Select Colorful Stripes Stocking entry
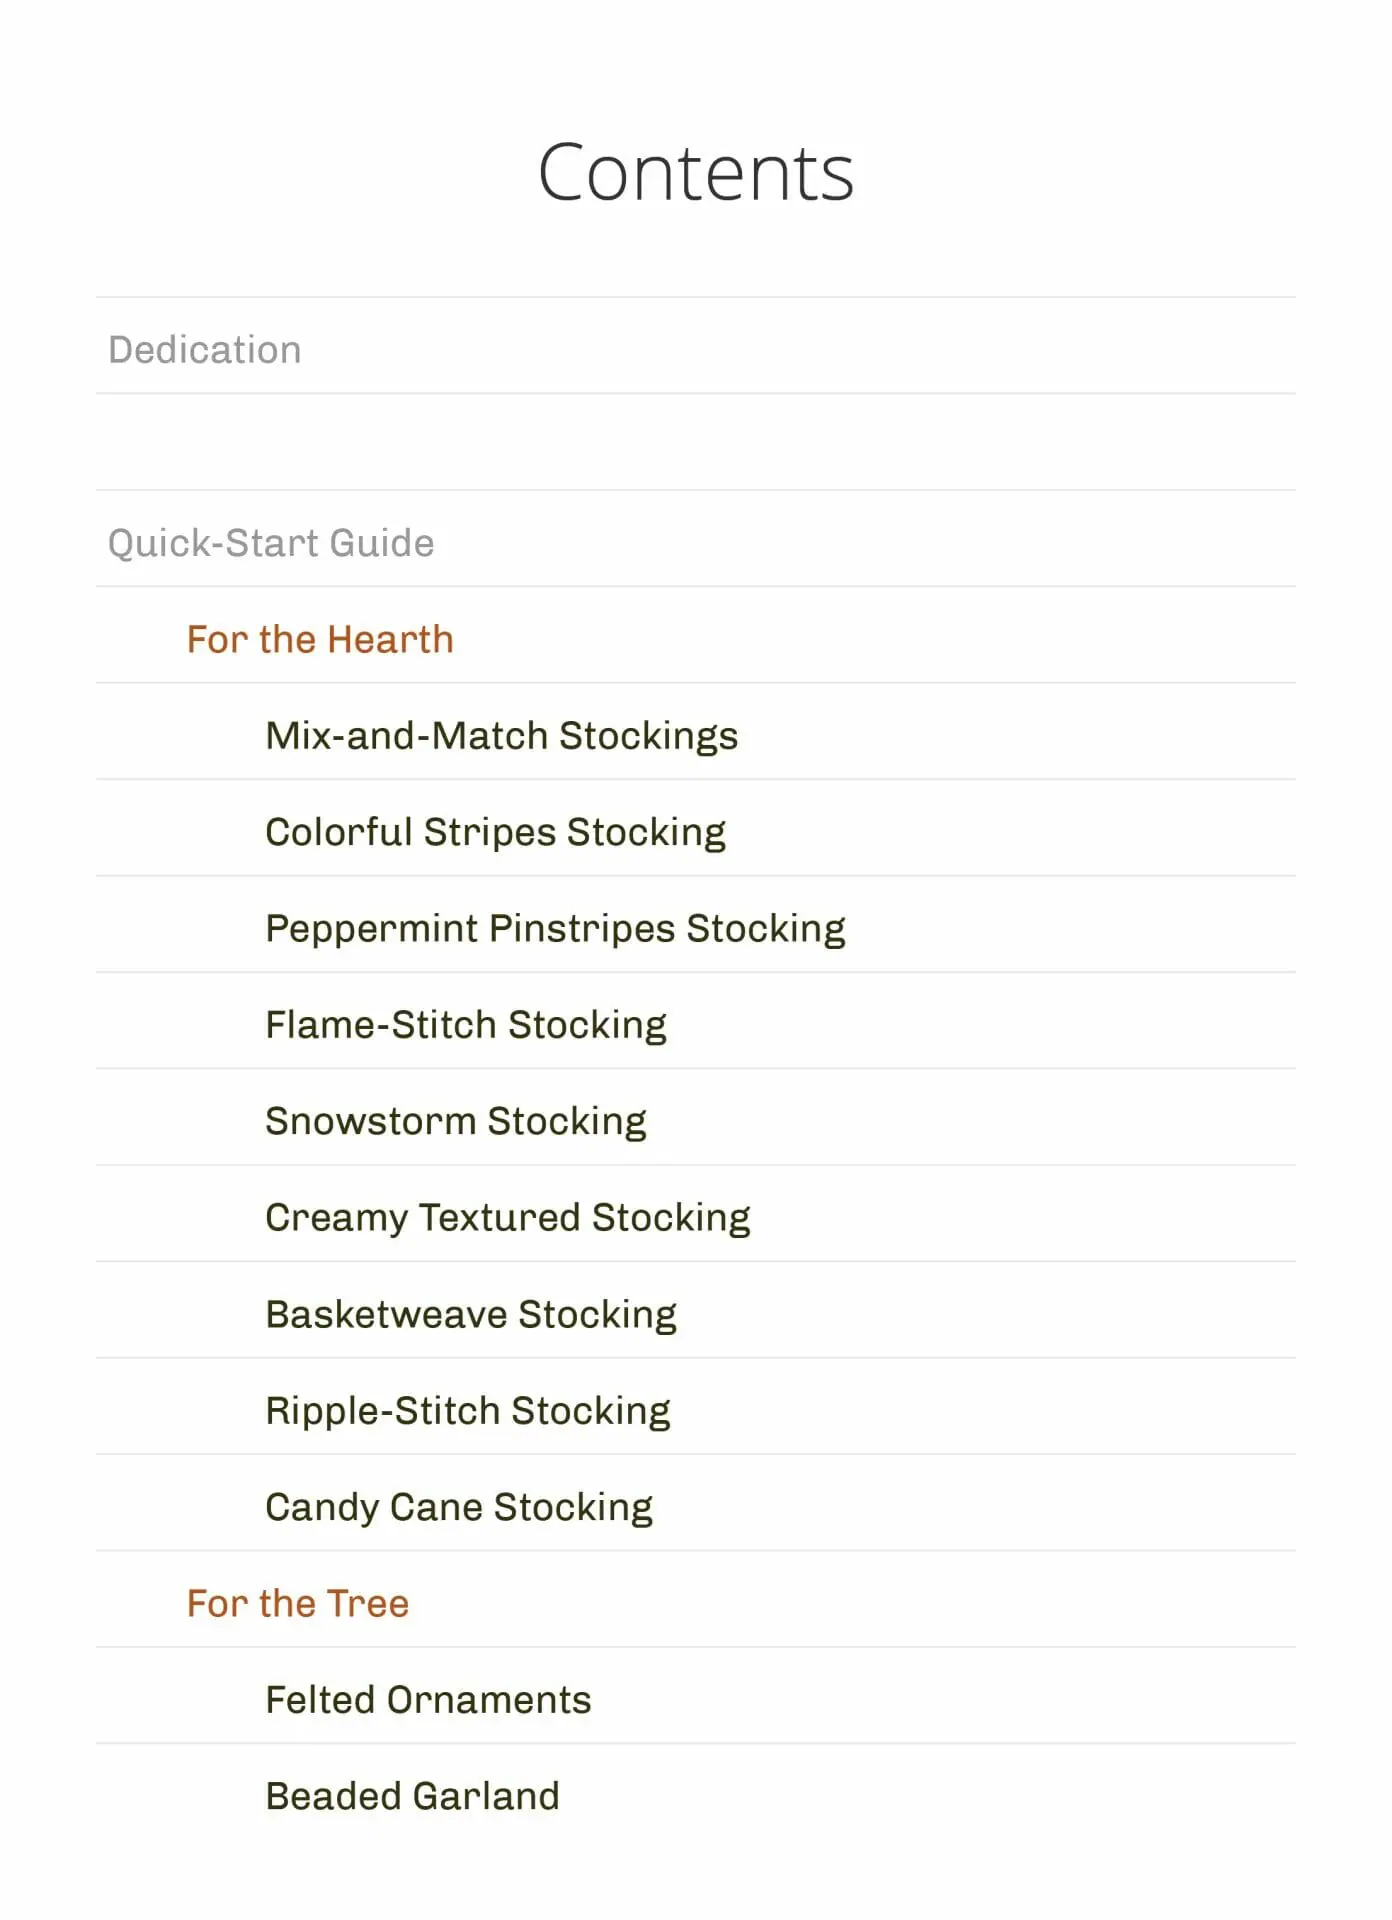Viewport: 1392px width, 1920px height. click(x=495, y=832)
